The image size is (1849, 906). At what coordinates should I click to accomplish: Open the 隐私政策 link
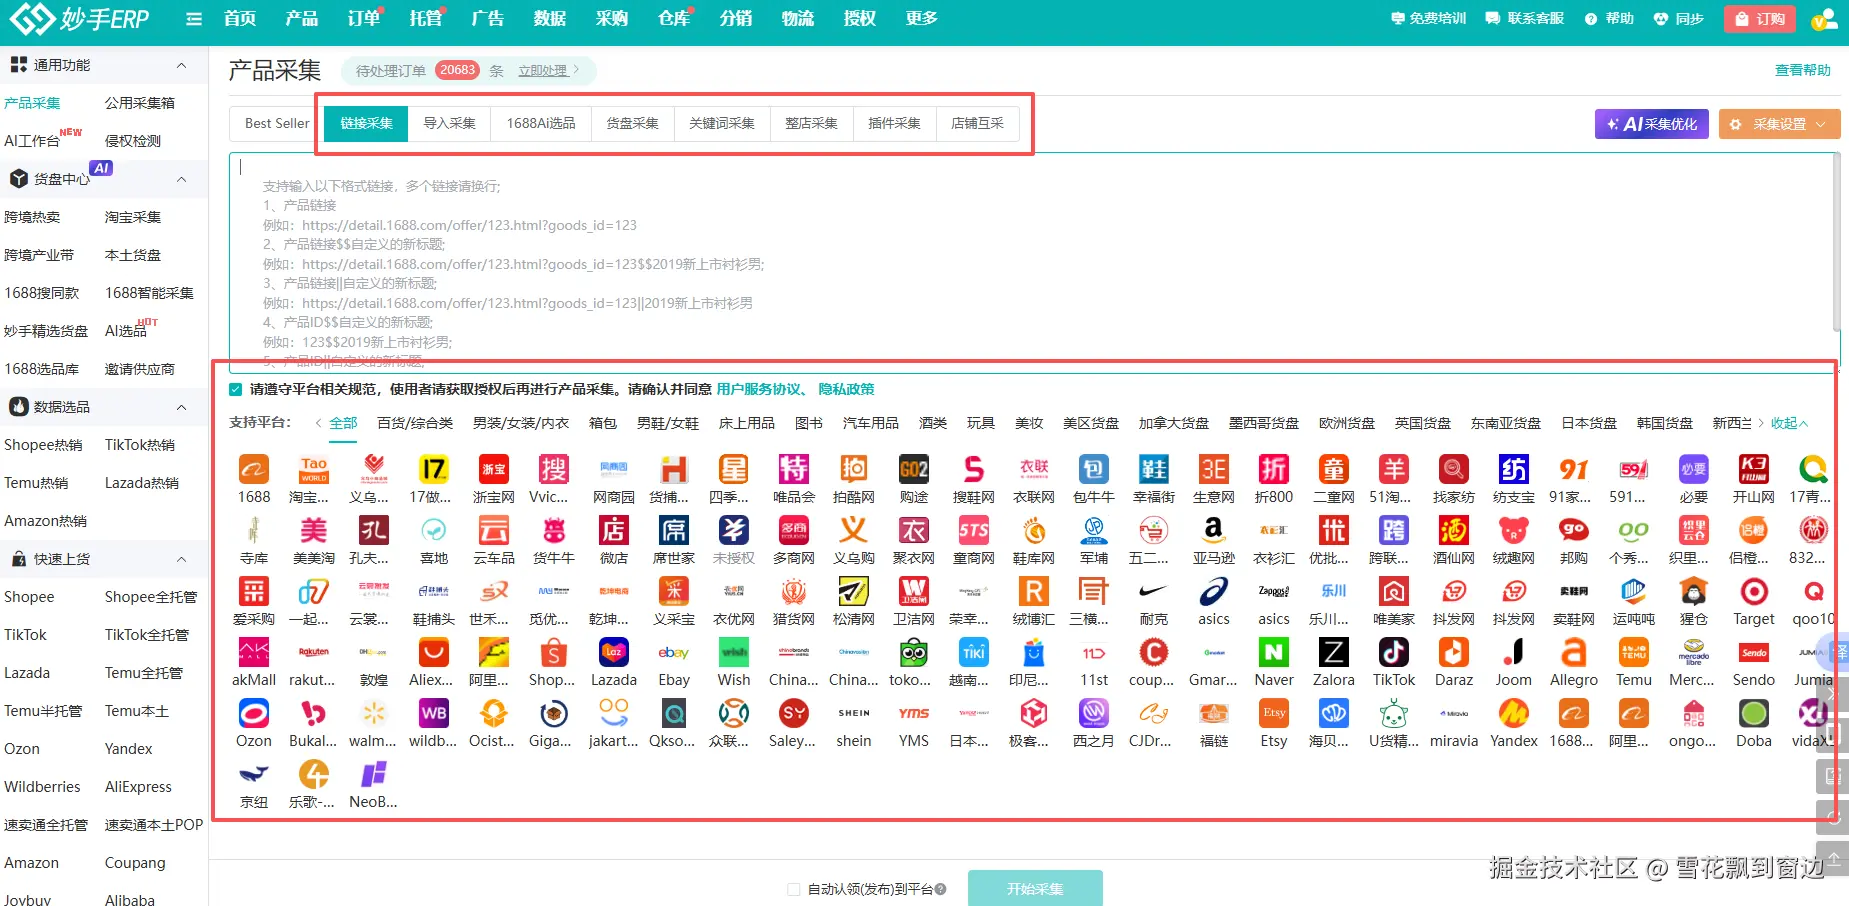click(x=846, y=389)
